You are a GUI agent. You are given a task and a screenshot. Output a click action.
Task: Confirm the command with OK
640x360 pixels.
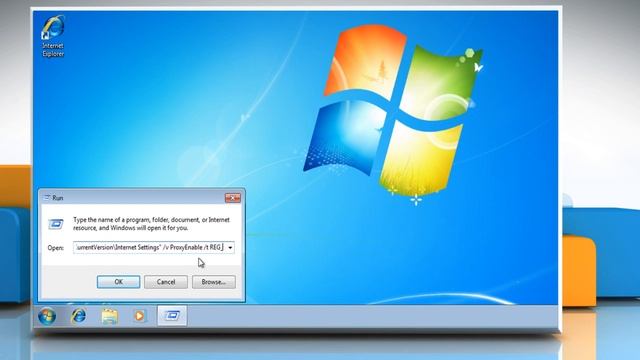click(118, 282)
